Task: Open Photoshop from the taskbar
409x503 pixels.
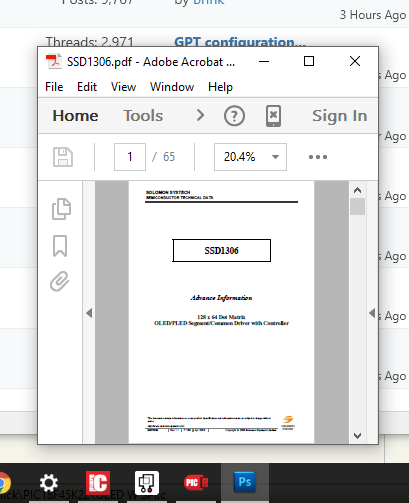Action: pos(245,482)
